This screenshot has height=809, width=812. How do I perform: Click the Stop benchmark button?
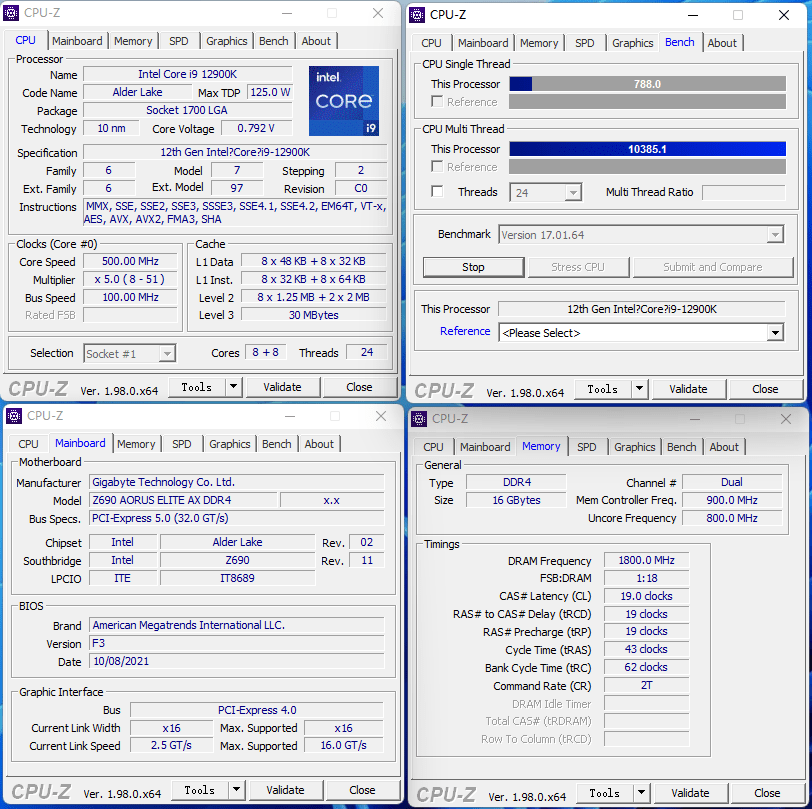(473, 267)
